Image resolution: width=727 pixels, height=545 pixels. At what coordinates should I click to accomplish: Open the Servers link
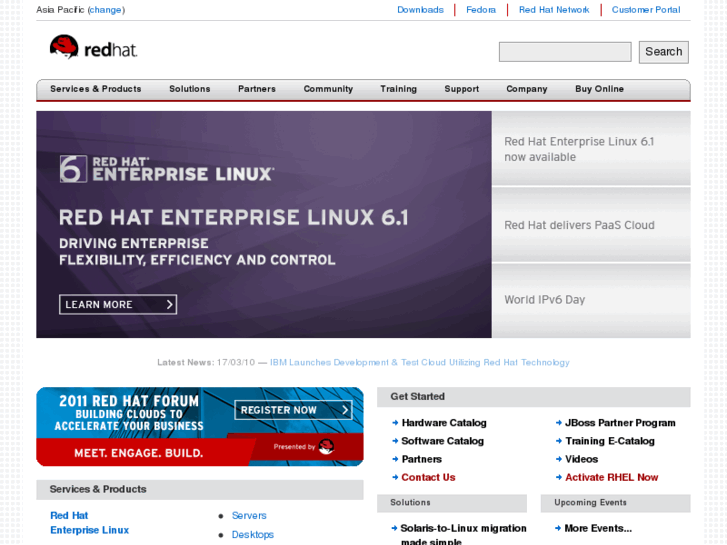(x=249, y=515)
